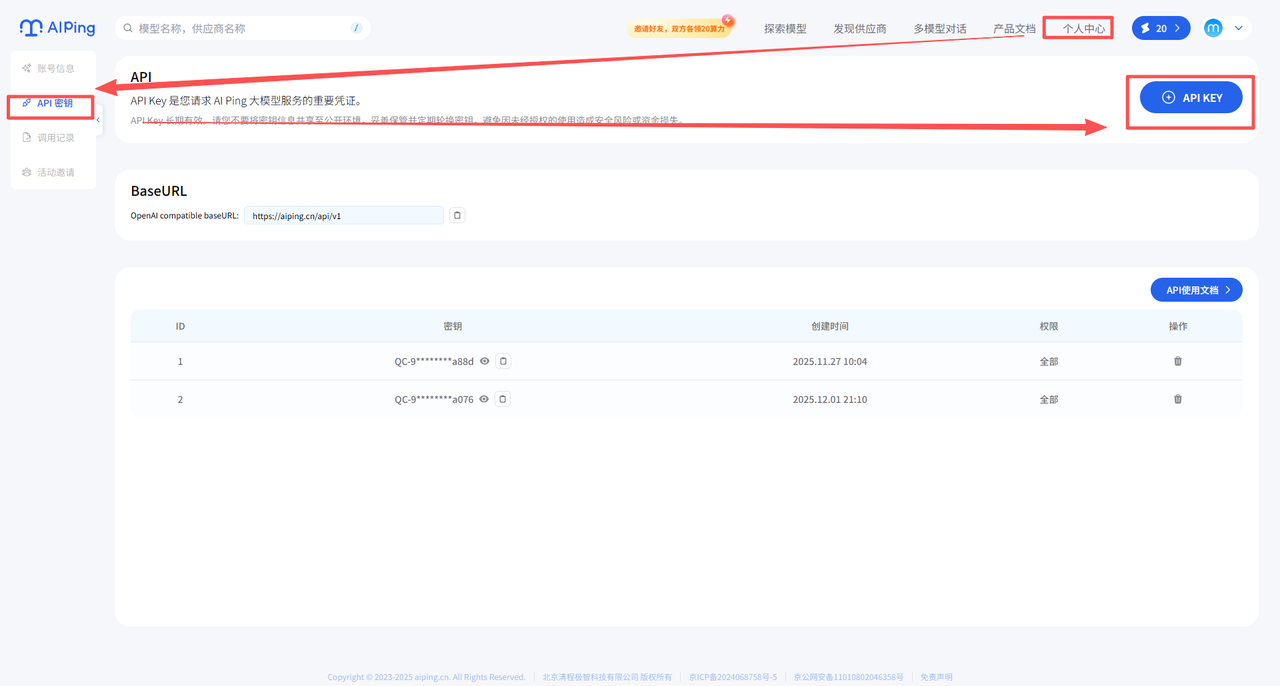The width and height of the screenshot is (1280, 686).
Task: Click the 北京清程极智科技有限公司 footer text
Action: (x=607, y=677)
